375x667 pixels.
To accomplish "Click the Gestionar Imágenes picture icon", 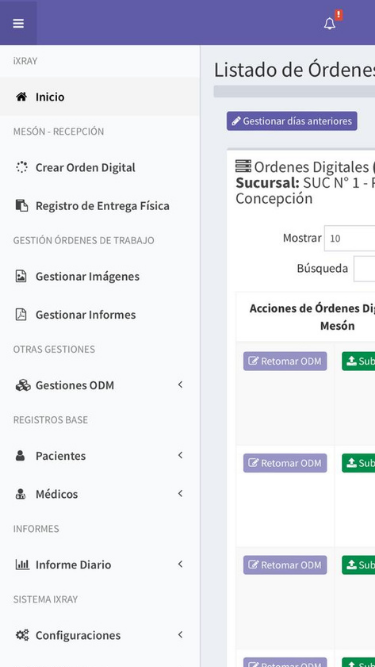I will coord(21,276).
